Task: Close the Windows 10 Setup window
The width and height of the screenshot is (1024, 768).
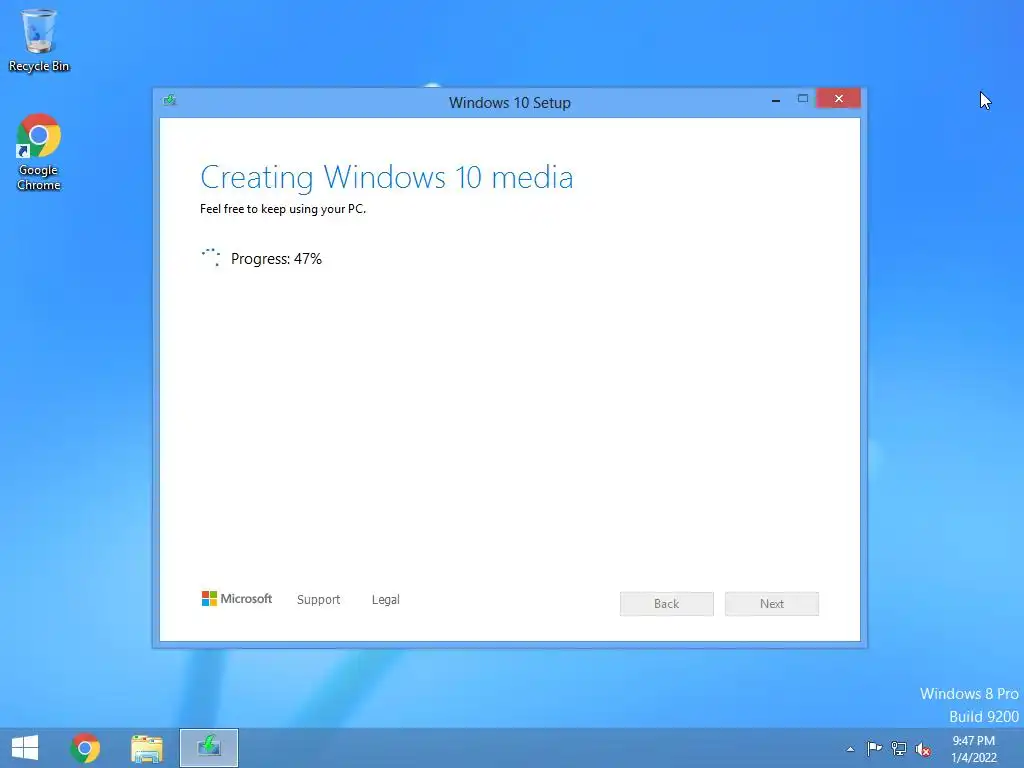Action: pos(839,99)
